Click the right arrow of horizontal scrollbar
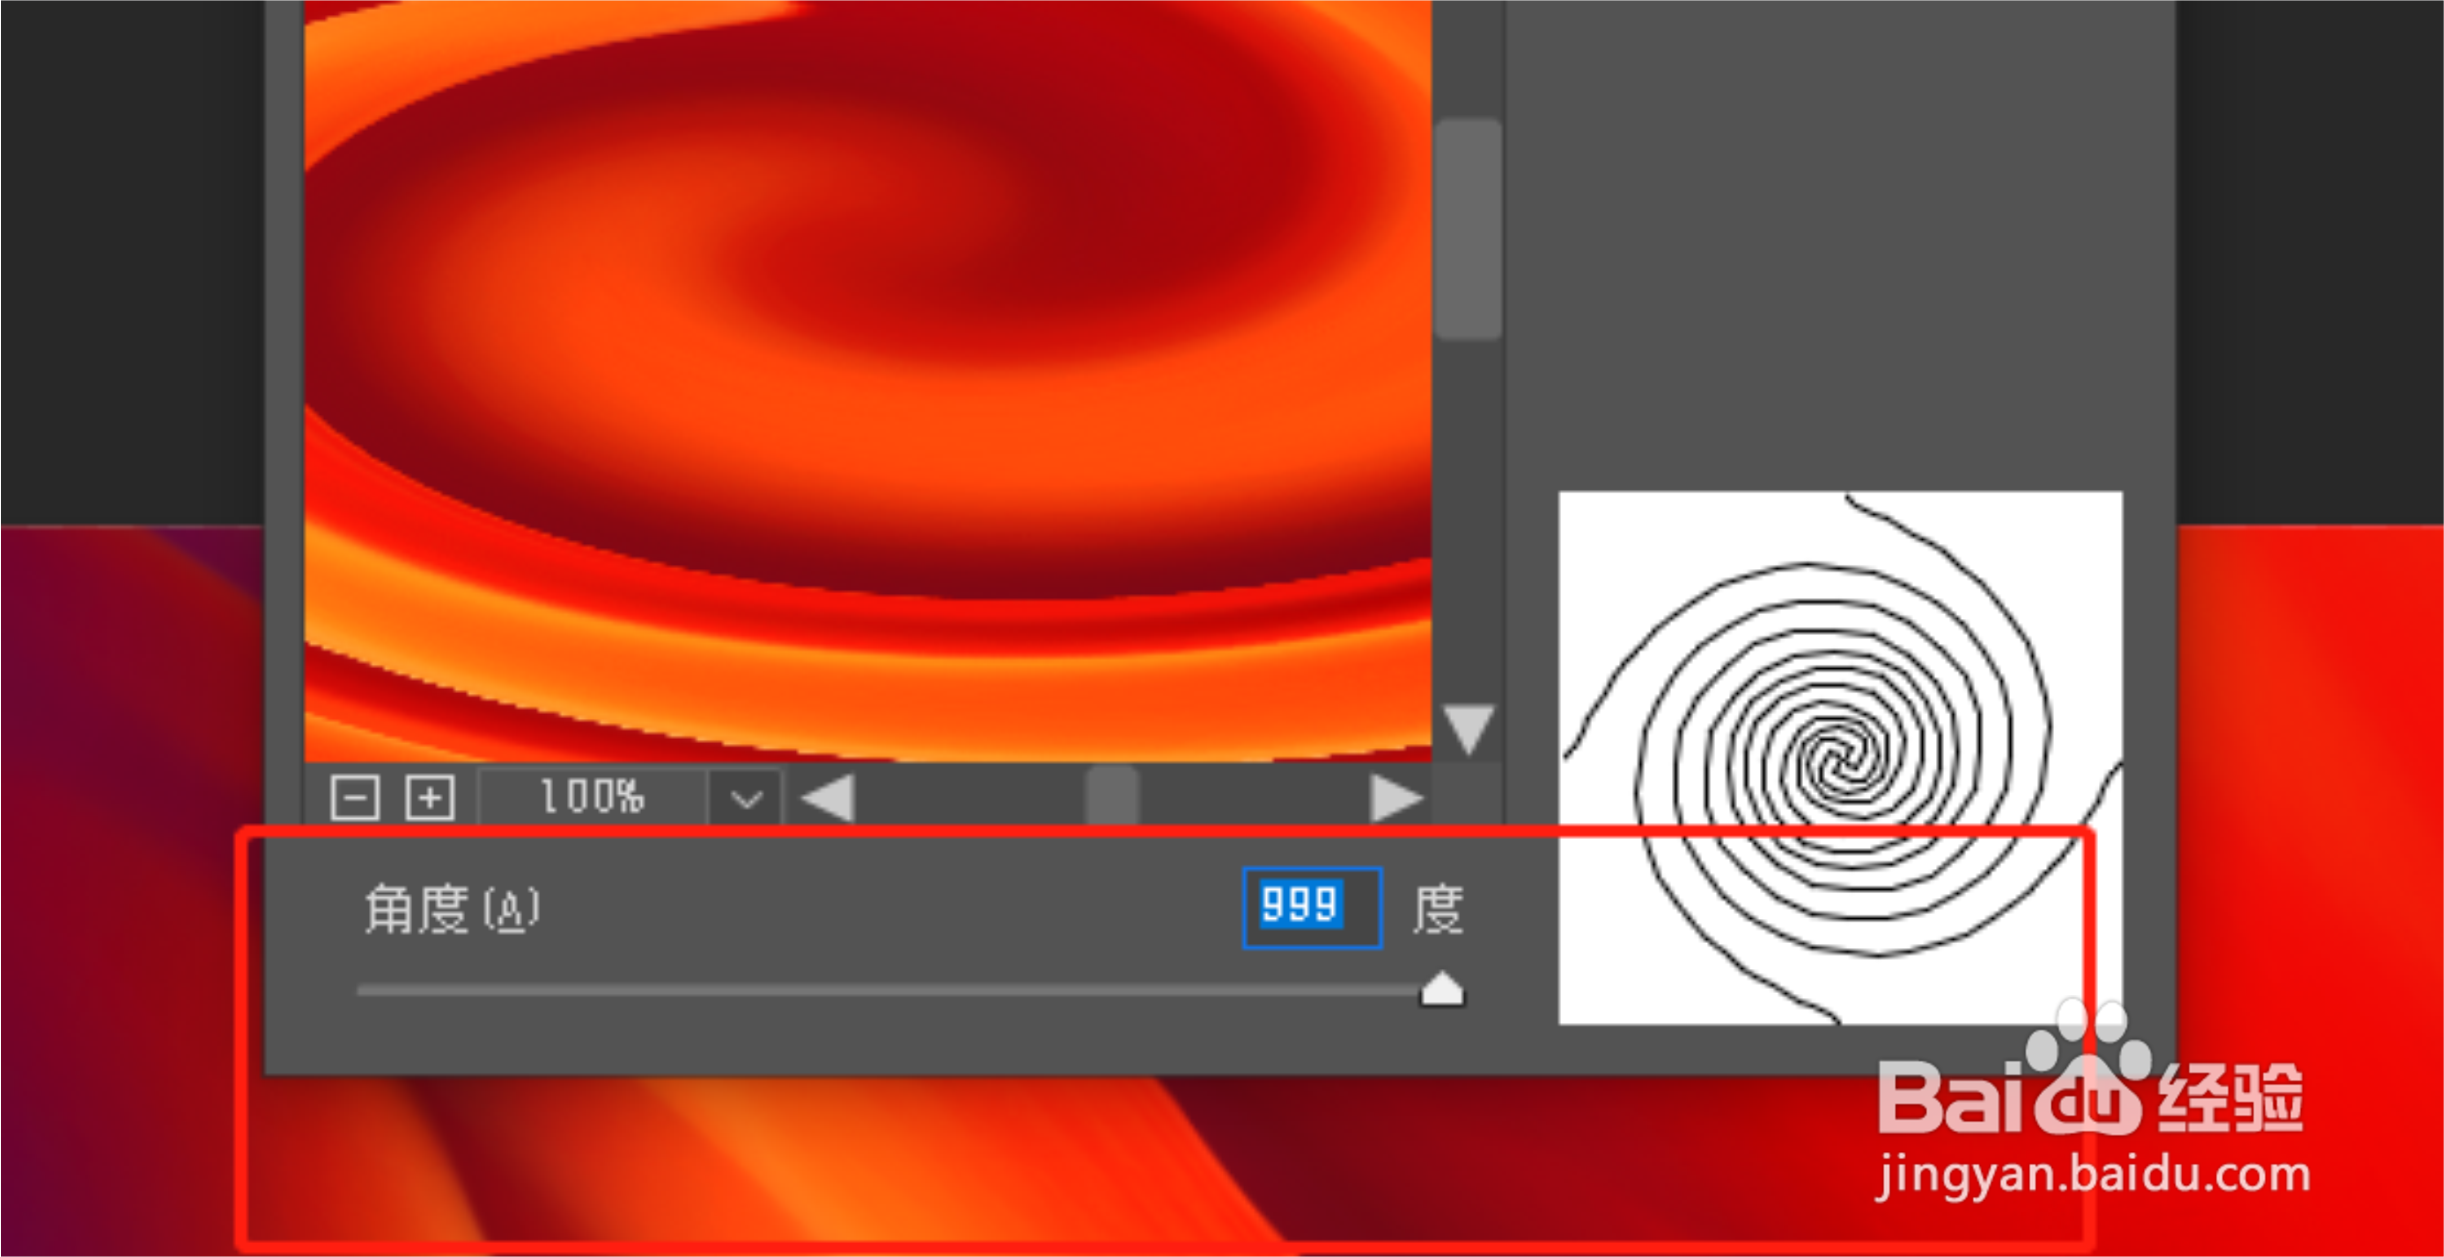The image size is (2444, 1257). (x=1395, y=798)
